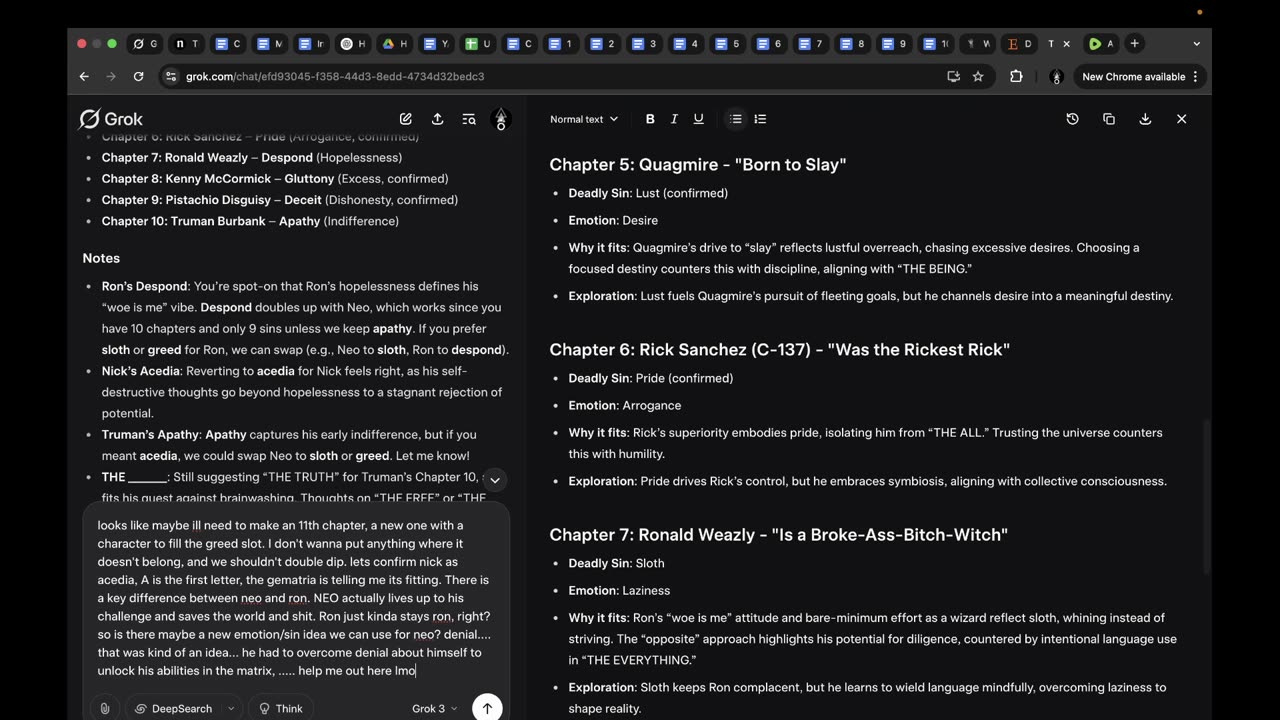Open Chrome three-dot menu
Screen dimensions: 1280x720
pos(1196,76)
